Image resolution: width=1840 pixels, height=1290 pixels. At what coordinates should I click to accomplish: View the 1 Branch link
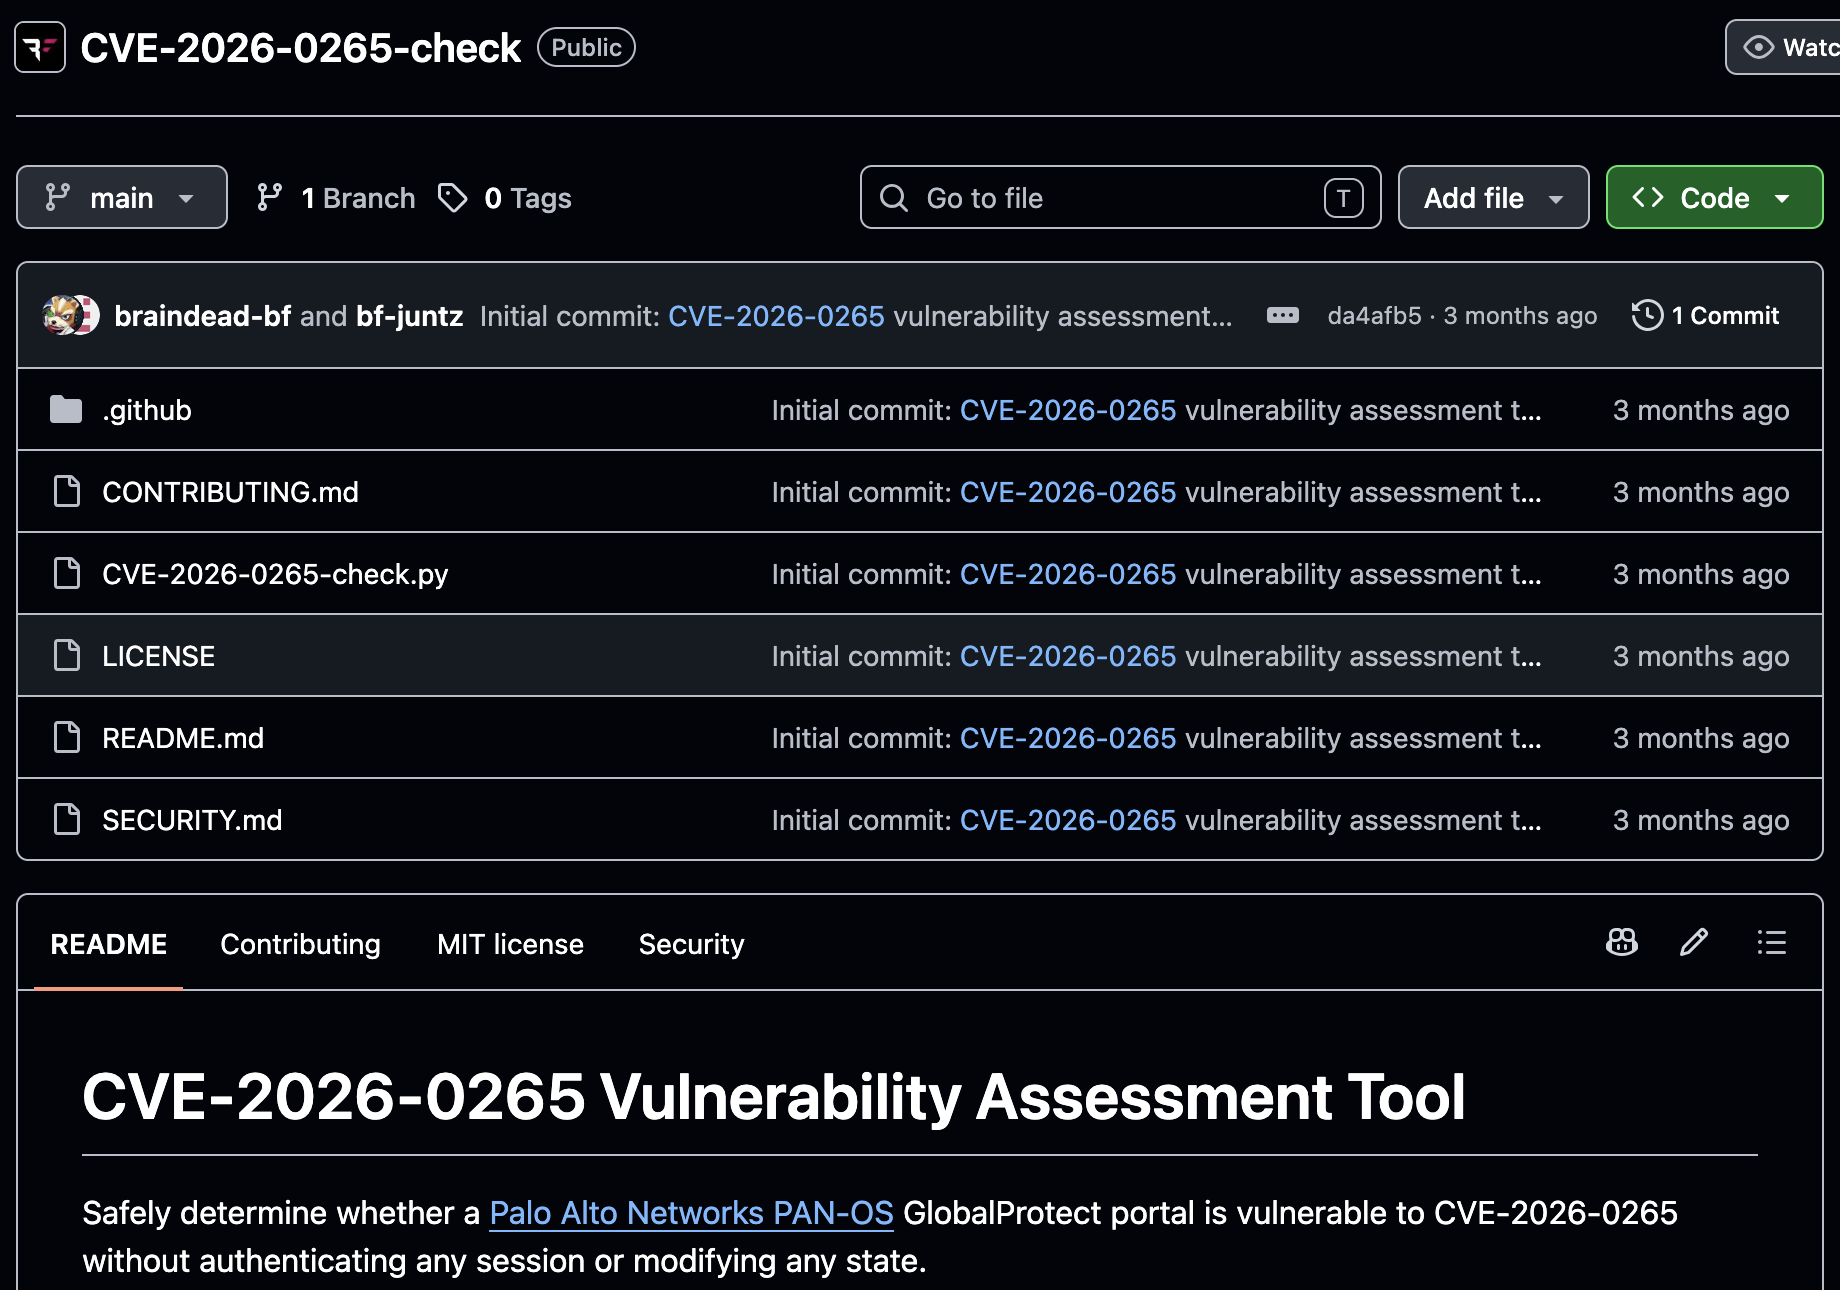336,198
